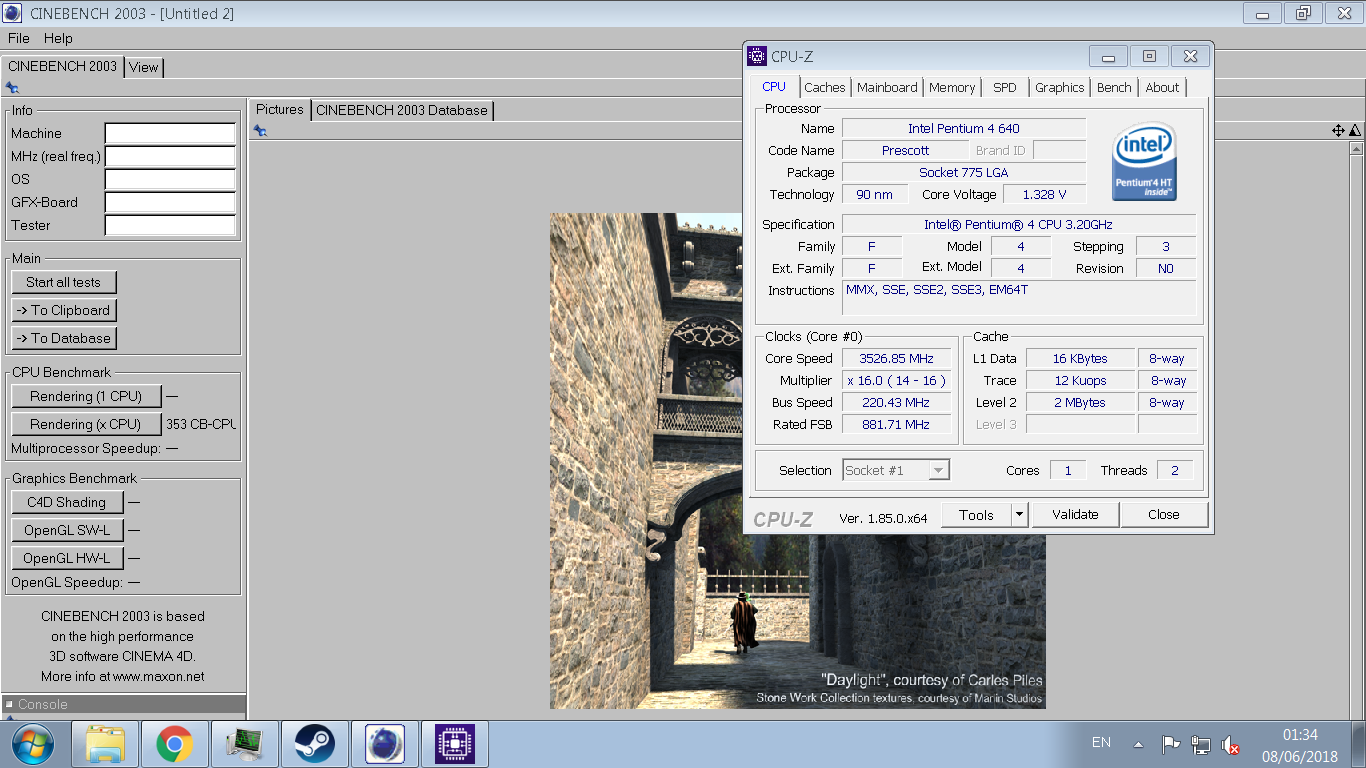This screenshot has height=768, width=1366.
Task: Click the Daylight rendered image
Action: point(797,461)
